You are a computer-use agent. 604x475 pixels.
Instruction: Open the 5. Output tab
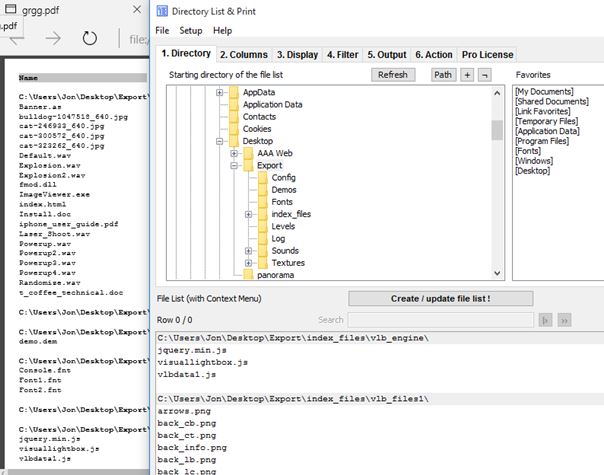coord(387,54)
